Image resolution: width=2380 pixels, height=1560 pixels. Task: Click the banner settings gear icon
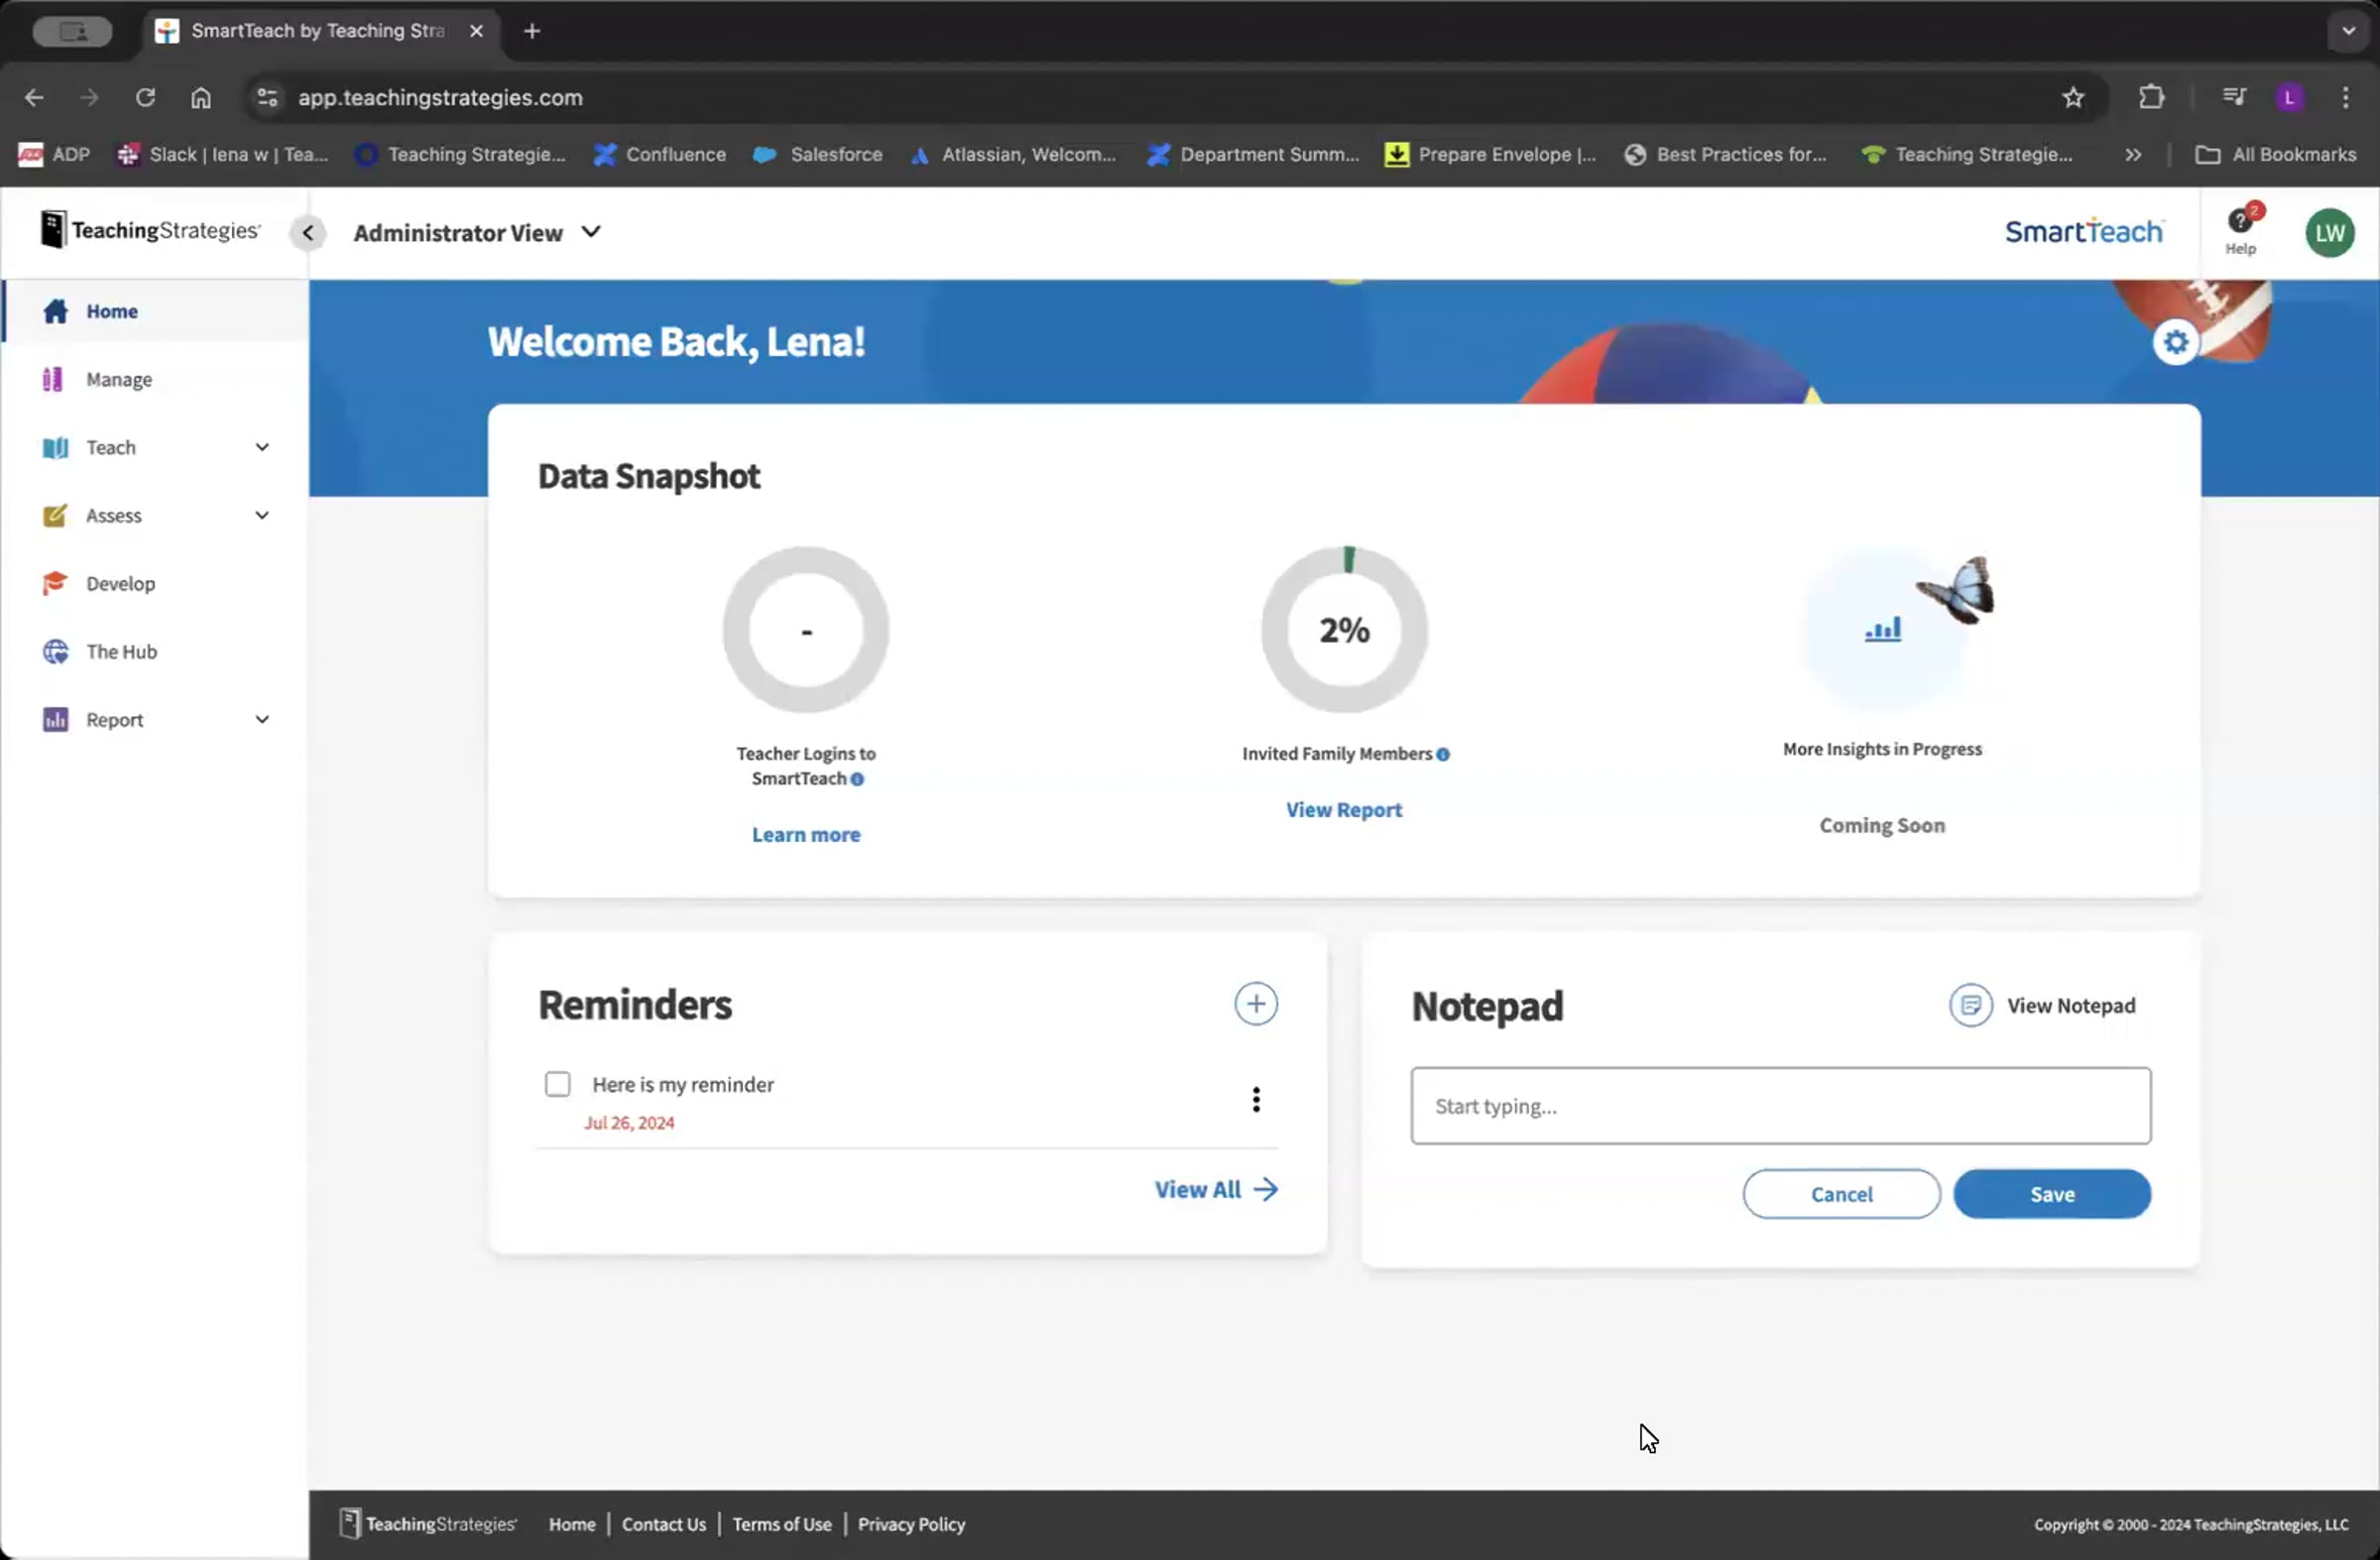click(x=2176, y=341)
